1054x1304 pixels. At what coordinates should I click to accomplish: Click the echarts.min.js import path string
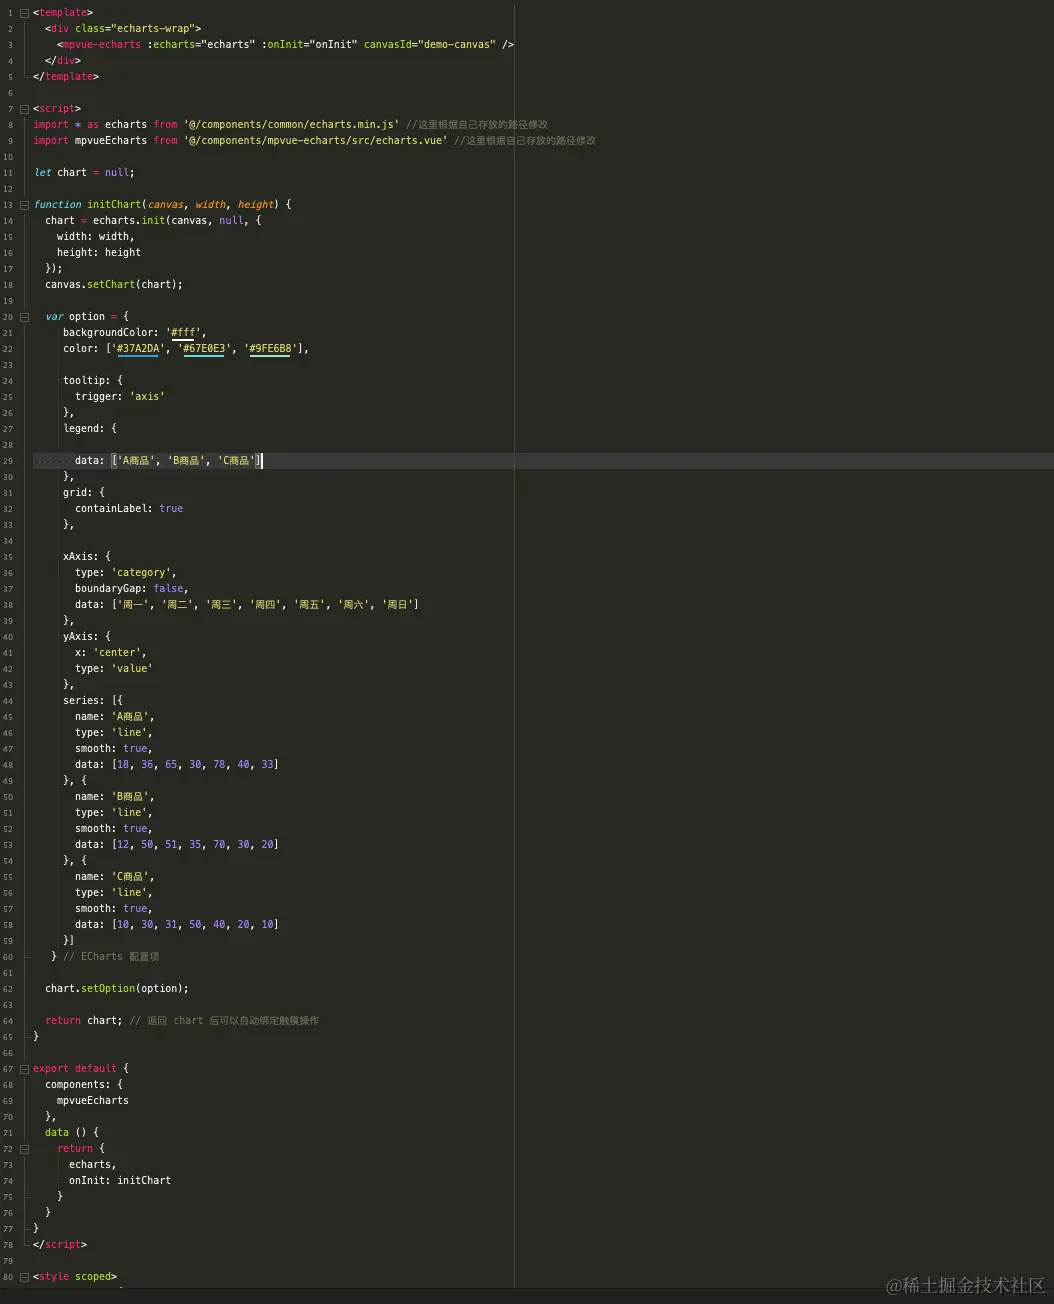pos(291,125)
